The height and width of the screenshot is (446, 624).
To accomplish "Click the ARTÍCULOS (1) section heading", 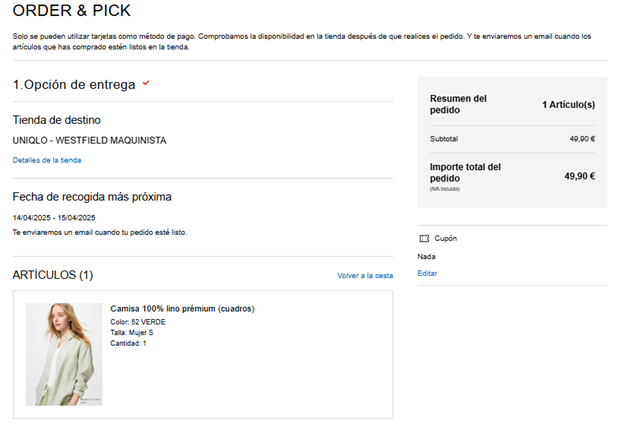I will (x=53, y=275).
